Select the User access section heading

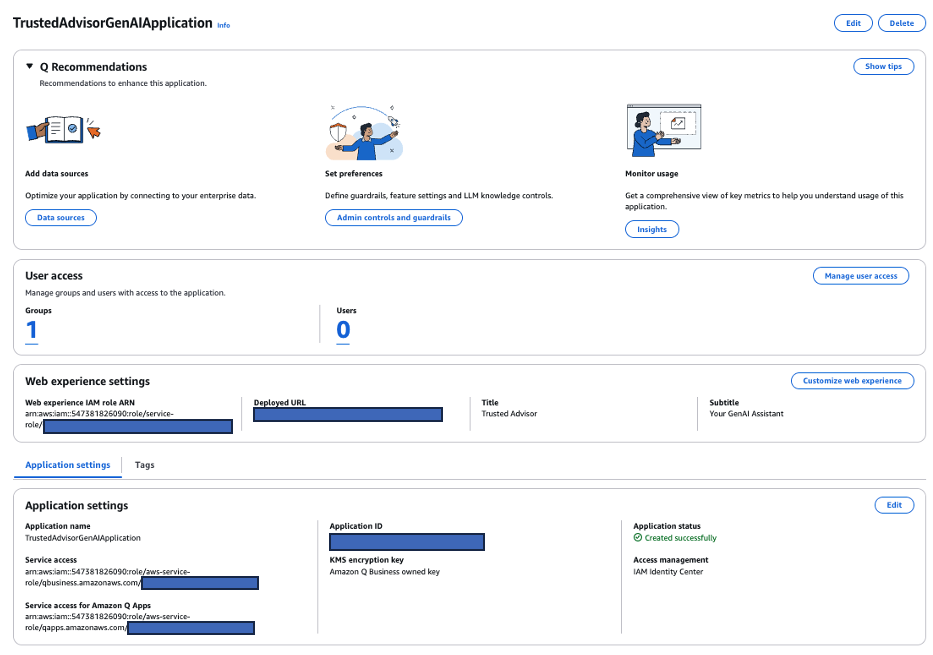pos(54,276)
